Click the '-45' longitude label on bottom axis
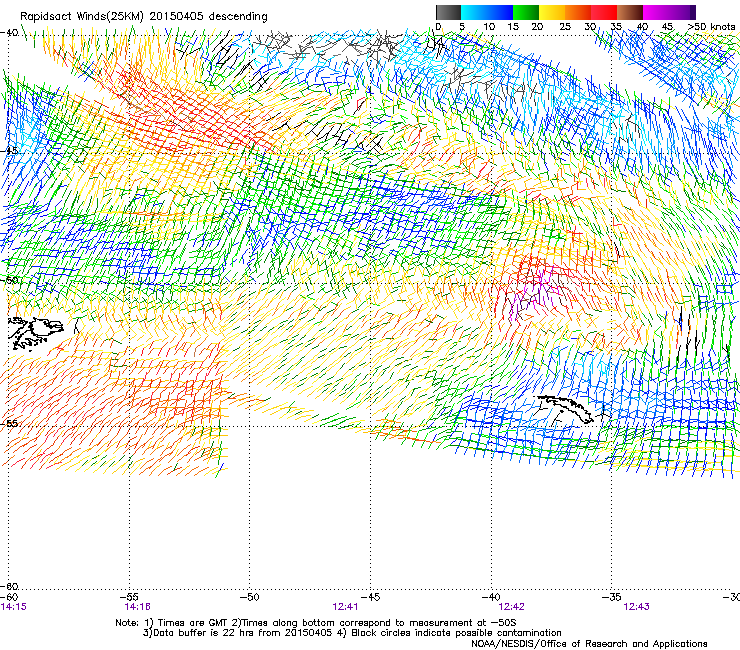The width and height of the screenshot is (740, 650). (371, 597)
